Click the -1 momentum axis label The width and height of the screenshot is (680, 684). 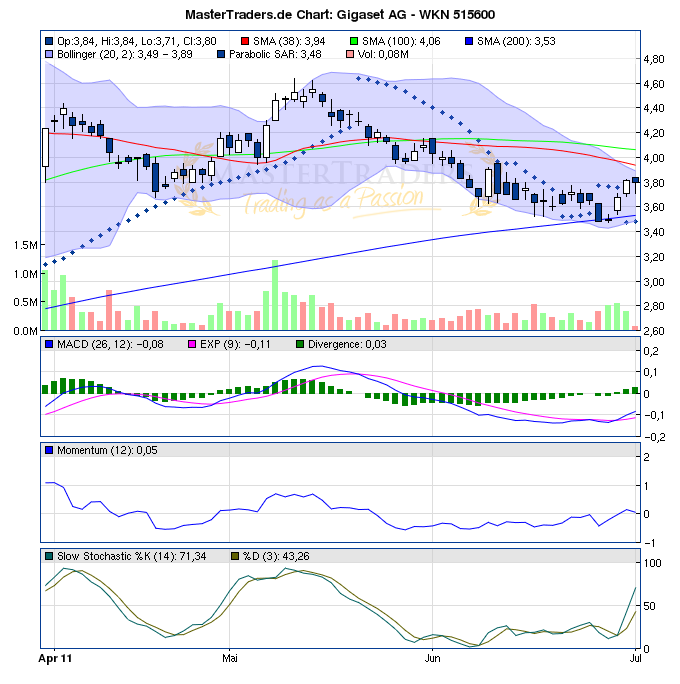click(649, 543)
